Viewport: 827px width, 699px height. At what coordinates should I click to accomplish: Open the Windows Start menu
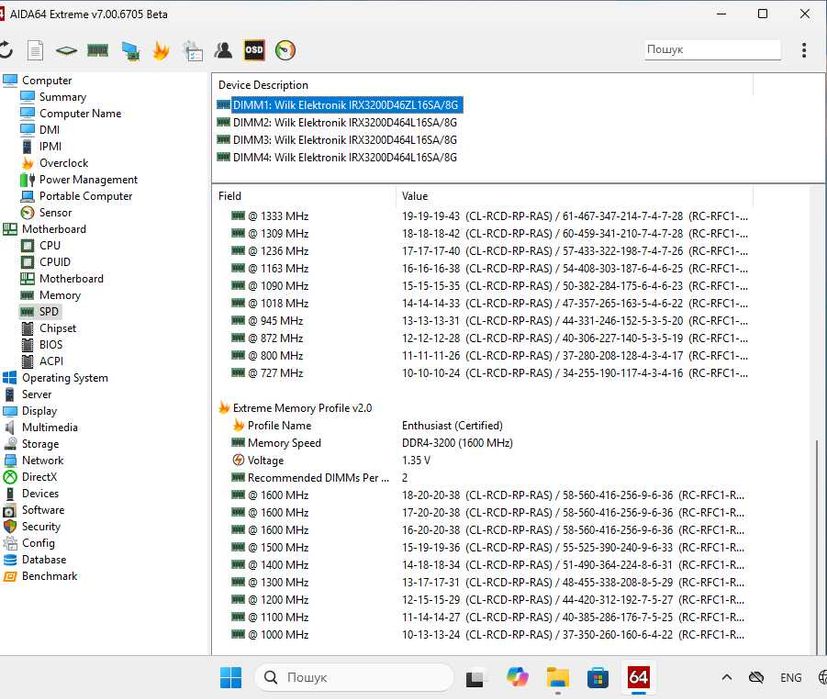pyautogui.click(x=230, y=677)
